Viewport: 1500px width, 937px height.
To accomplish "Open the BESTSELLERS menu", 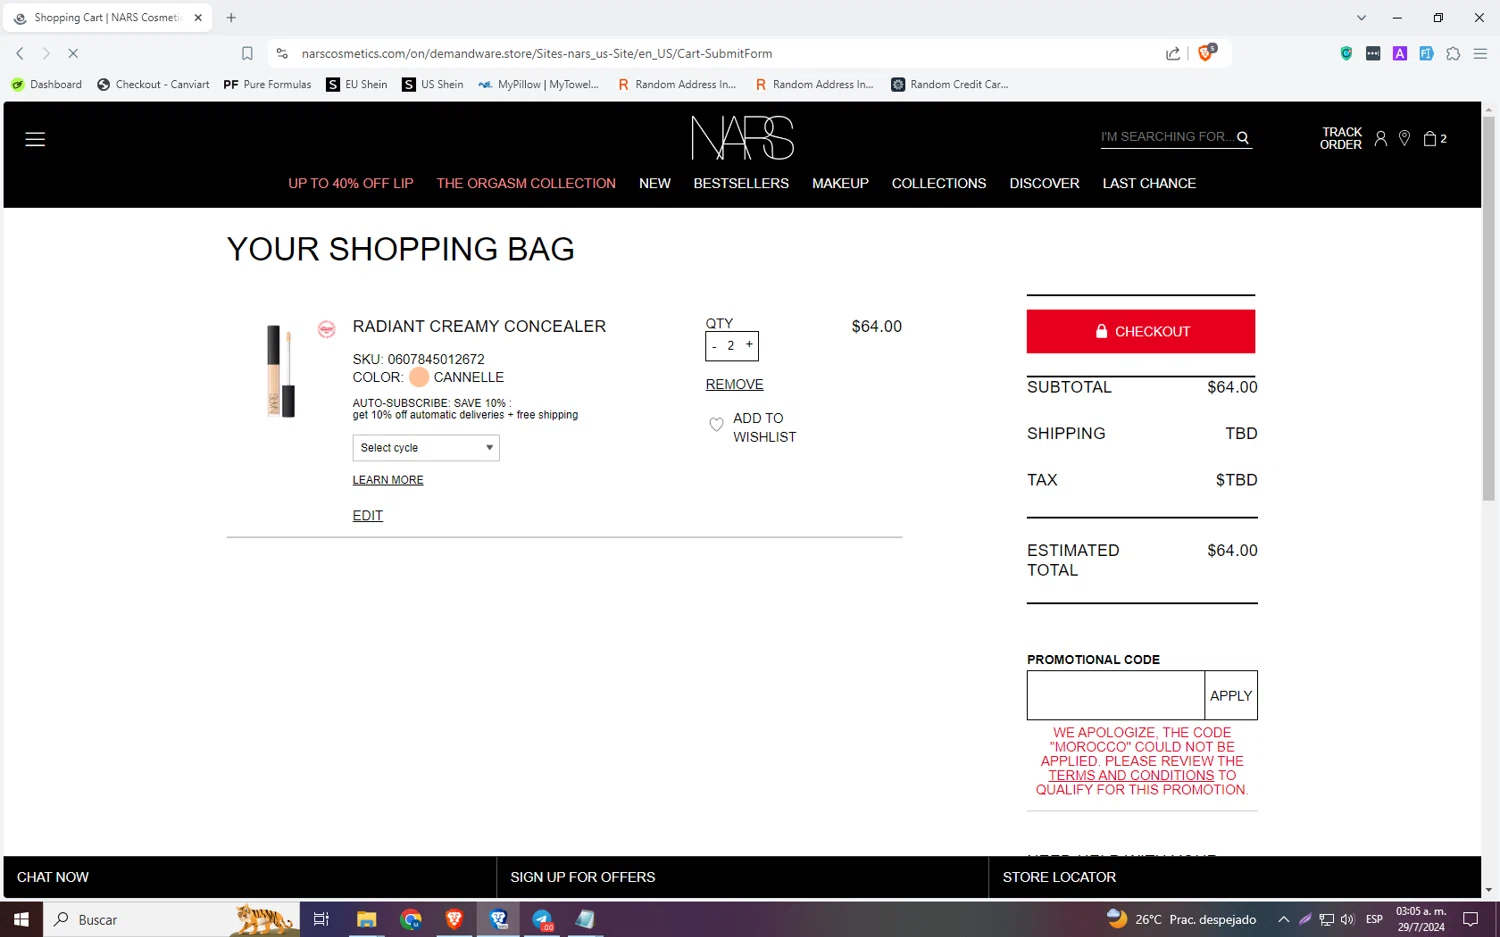I will coord(741,183).
